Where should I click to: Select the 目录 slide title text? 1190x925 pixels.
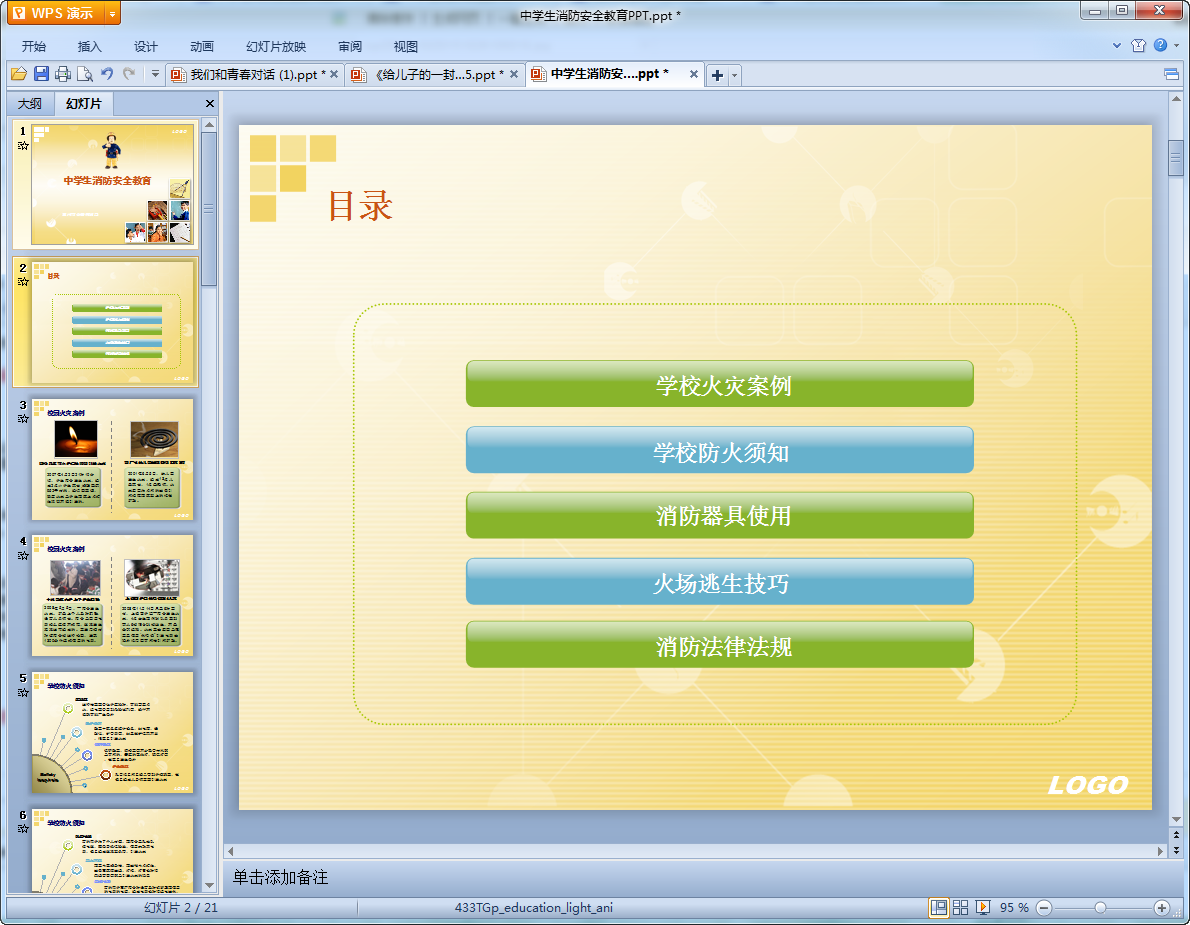[360, 206]
